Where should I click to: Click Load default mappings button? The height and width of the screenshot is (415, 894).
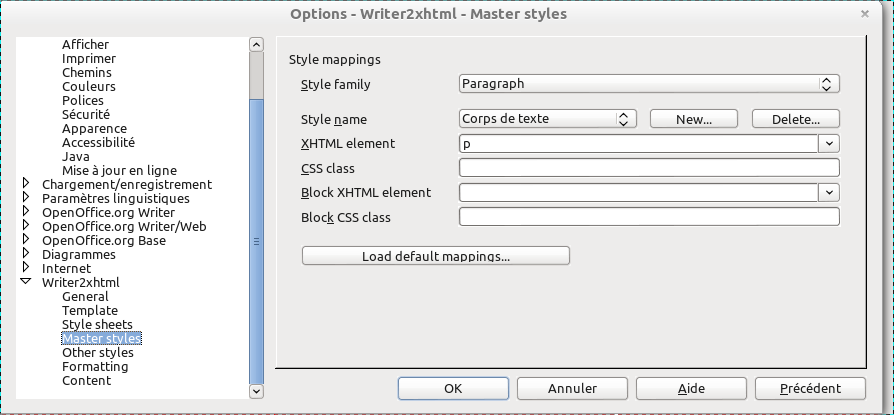coord(436,256)
